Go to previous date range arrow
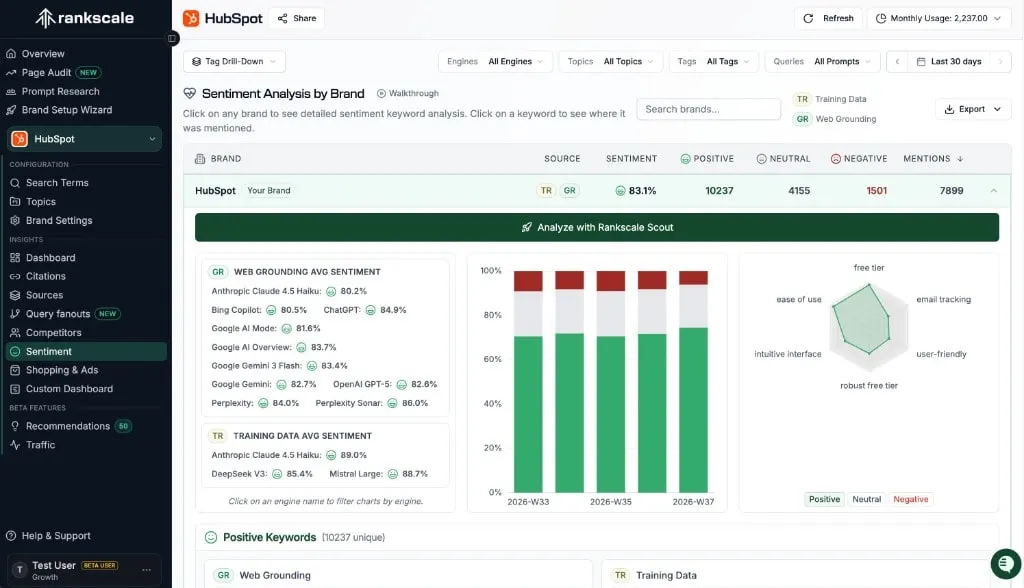The height and width of the screenshot is (588, 1024). pyautogui.click(x=897, y=61)
